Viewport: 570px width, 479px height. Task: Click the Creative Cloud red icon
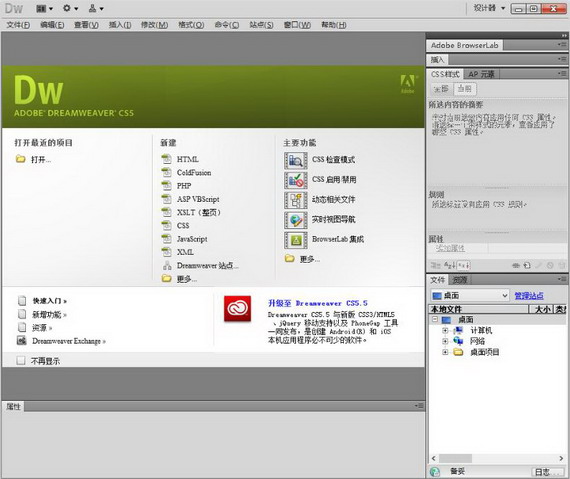tap(237, 309)
